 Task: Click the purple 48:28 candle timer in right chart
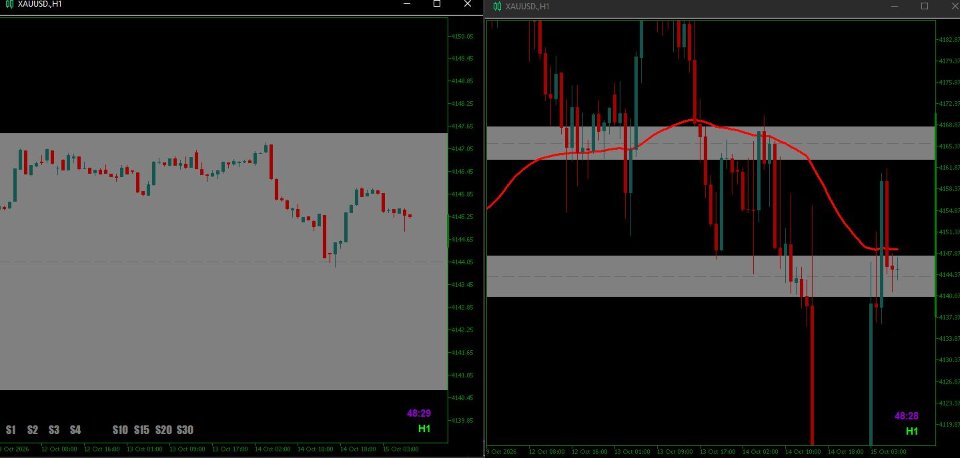tap(907, 416)
